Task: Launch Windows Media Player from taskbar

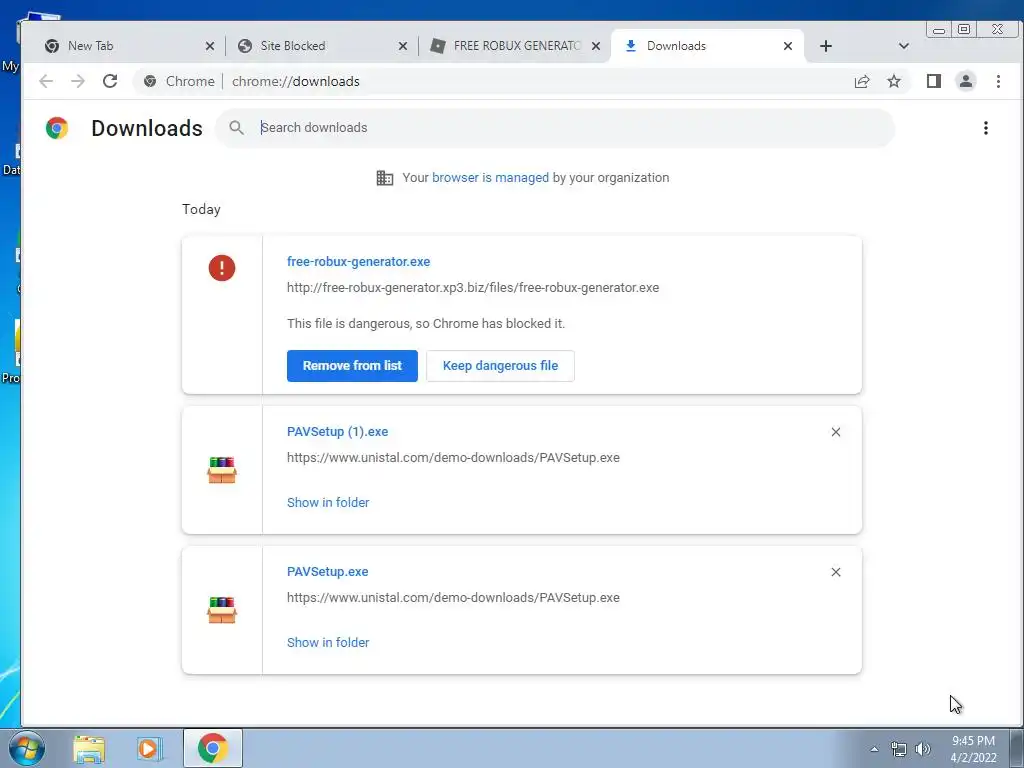Action: (150, 749)
